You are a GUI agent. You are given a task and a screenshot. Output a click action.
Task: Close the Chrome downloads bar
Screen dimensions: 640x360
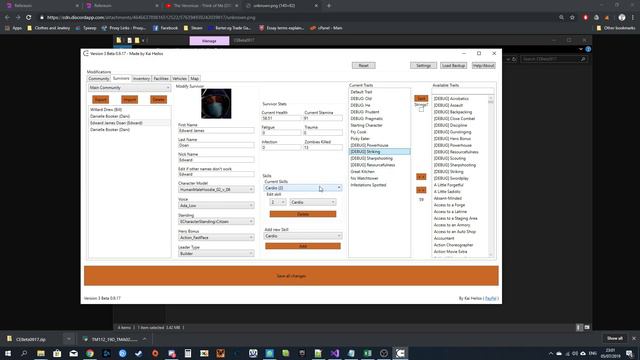point(633,338)
